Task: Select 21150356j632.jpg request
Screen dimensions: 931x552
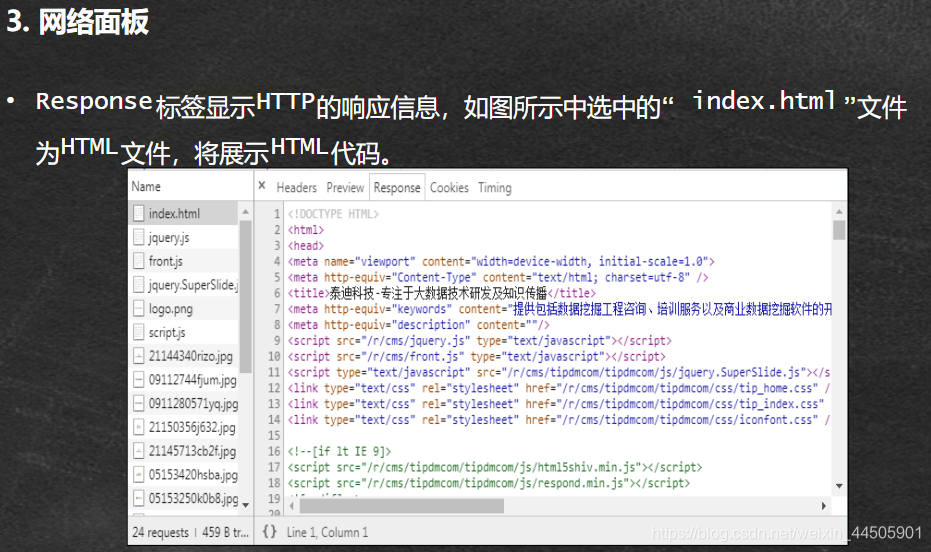Action: pyautogui.click(x=183, y=427)
